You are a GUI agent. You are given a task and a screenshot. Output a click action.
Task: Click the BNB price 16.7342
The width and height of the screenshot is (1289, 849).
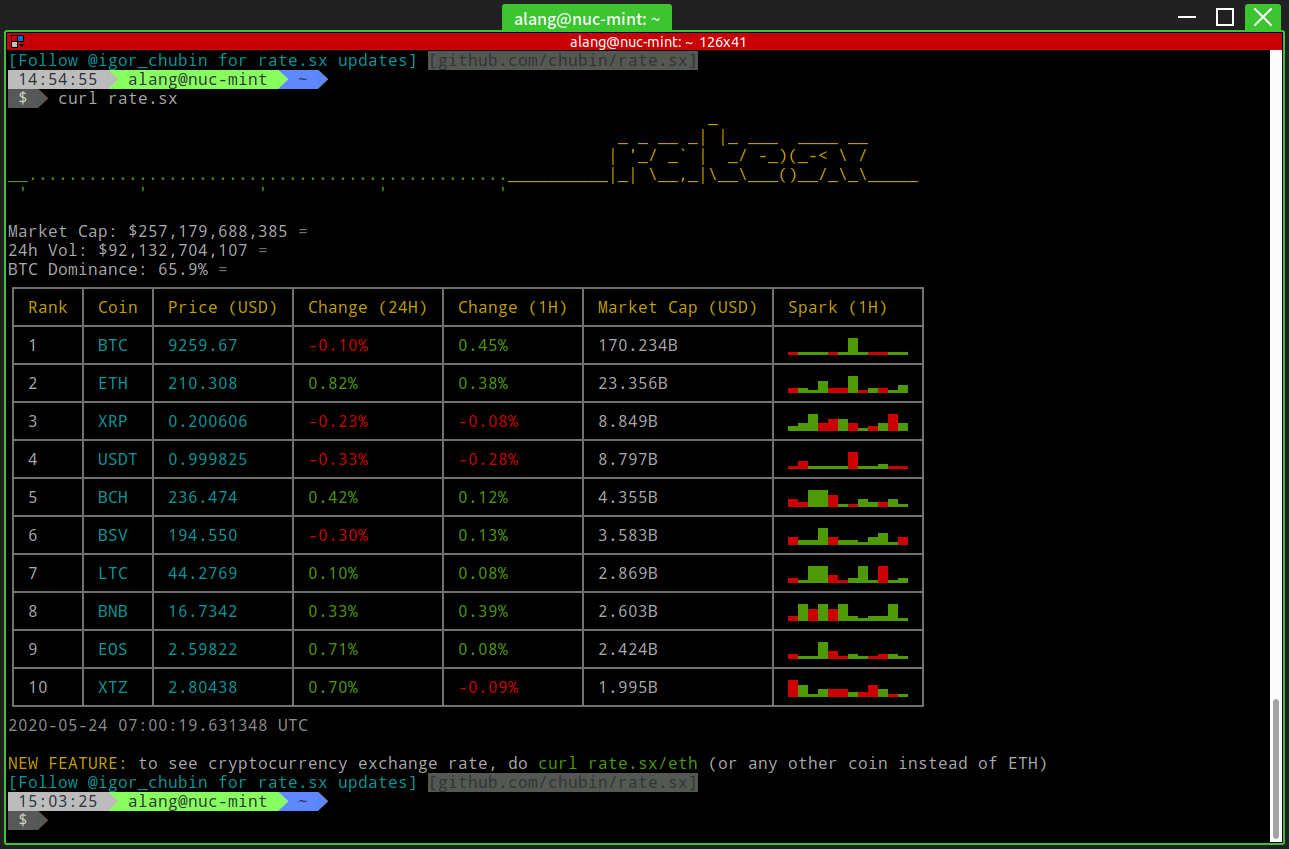pyautogui.click(x=203, y=611)
